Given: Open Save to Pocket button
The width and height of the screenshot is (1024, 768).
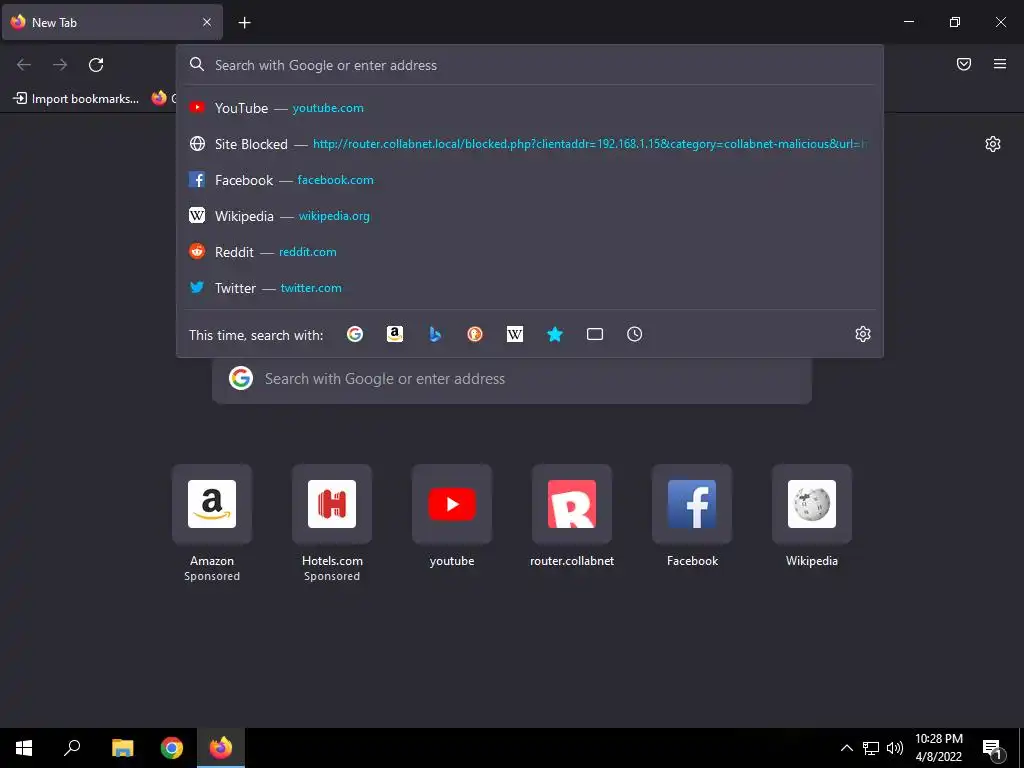Looking at the screenshot, I should 964,64.
